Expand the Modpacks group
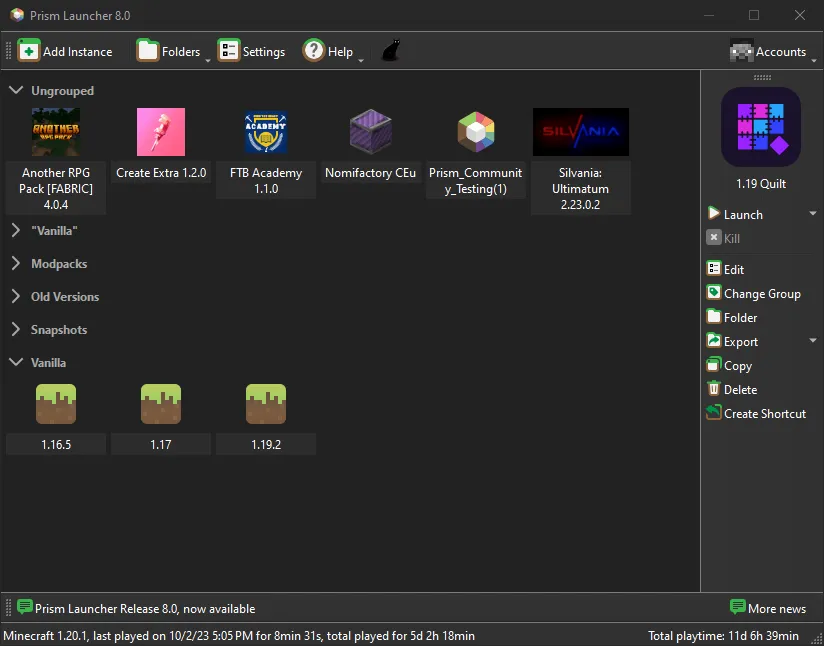The image size is (824, 646). pos(16,263)
